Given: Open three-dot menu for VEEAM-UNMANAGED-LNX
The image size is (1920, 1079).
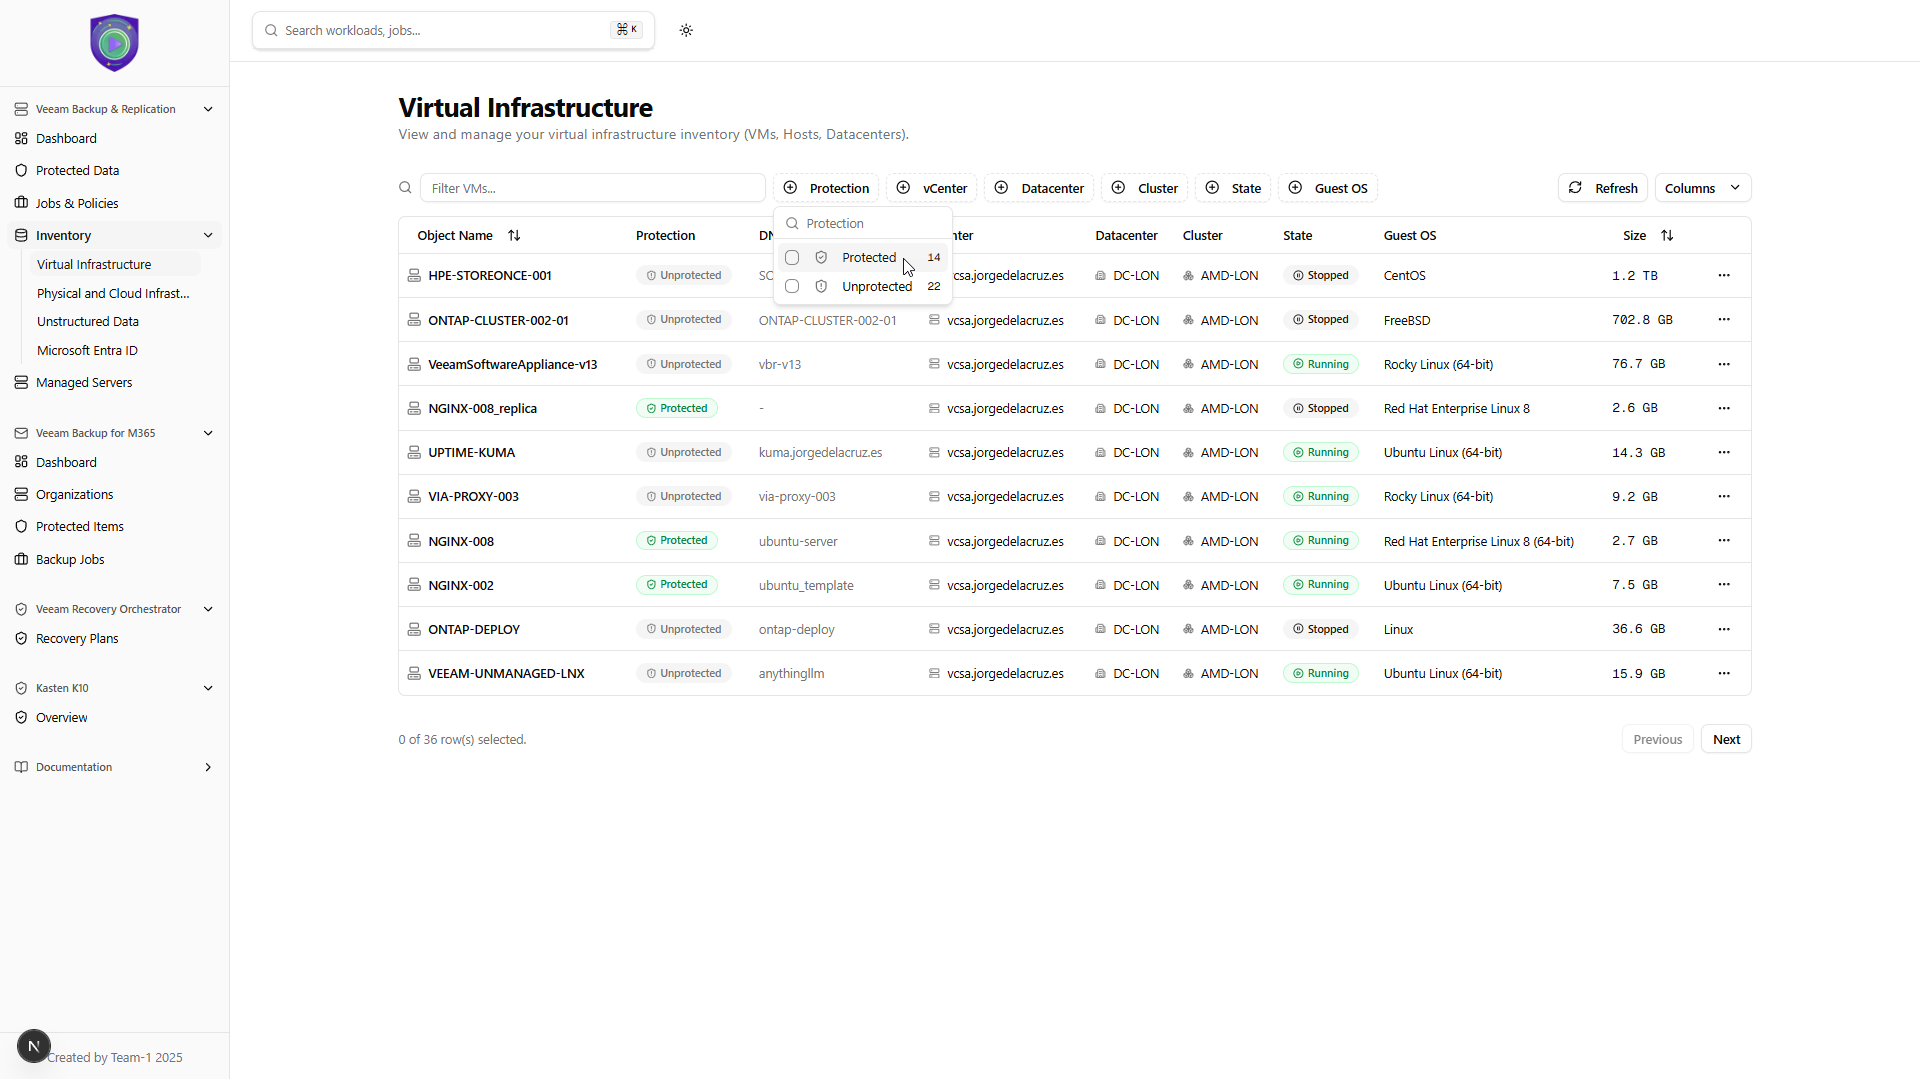Looking at the screenshot, I should click(1724, 673).
